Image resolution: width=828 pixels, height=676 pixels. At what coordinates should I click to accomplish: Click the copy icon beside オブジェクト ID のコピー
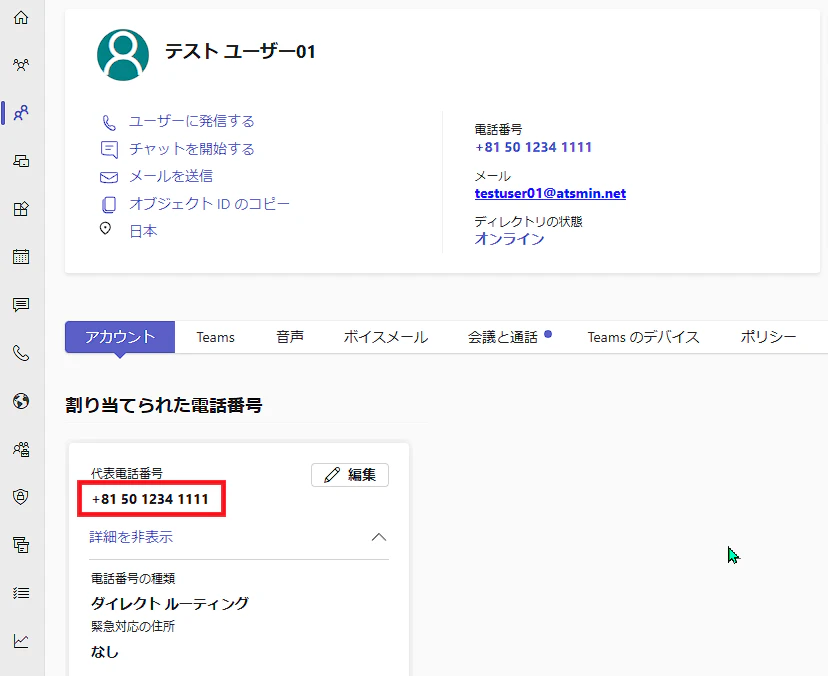(109, 204)
